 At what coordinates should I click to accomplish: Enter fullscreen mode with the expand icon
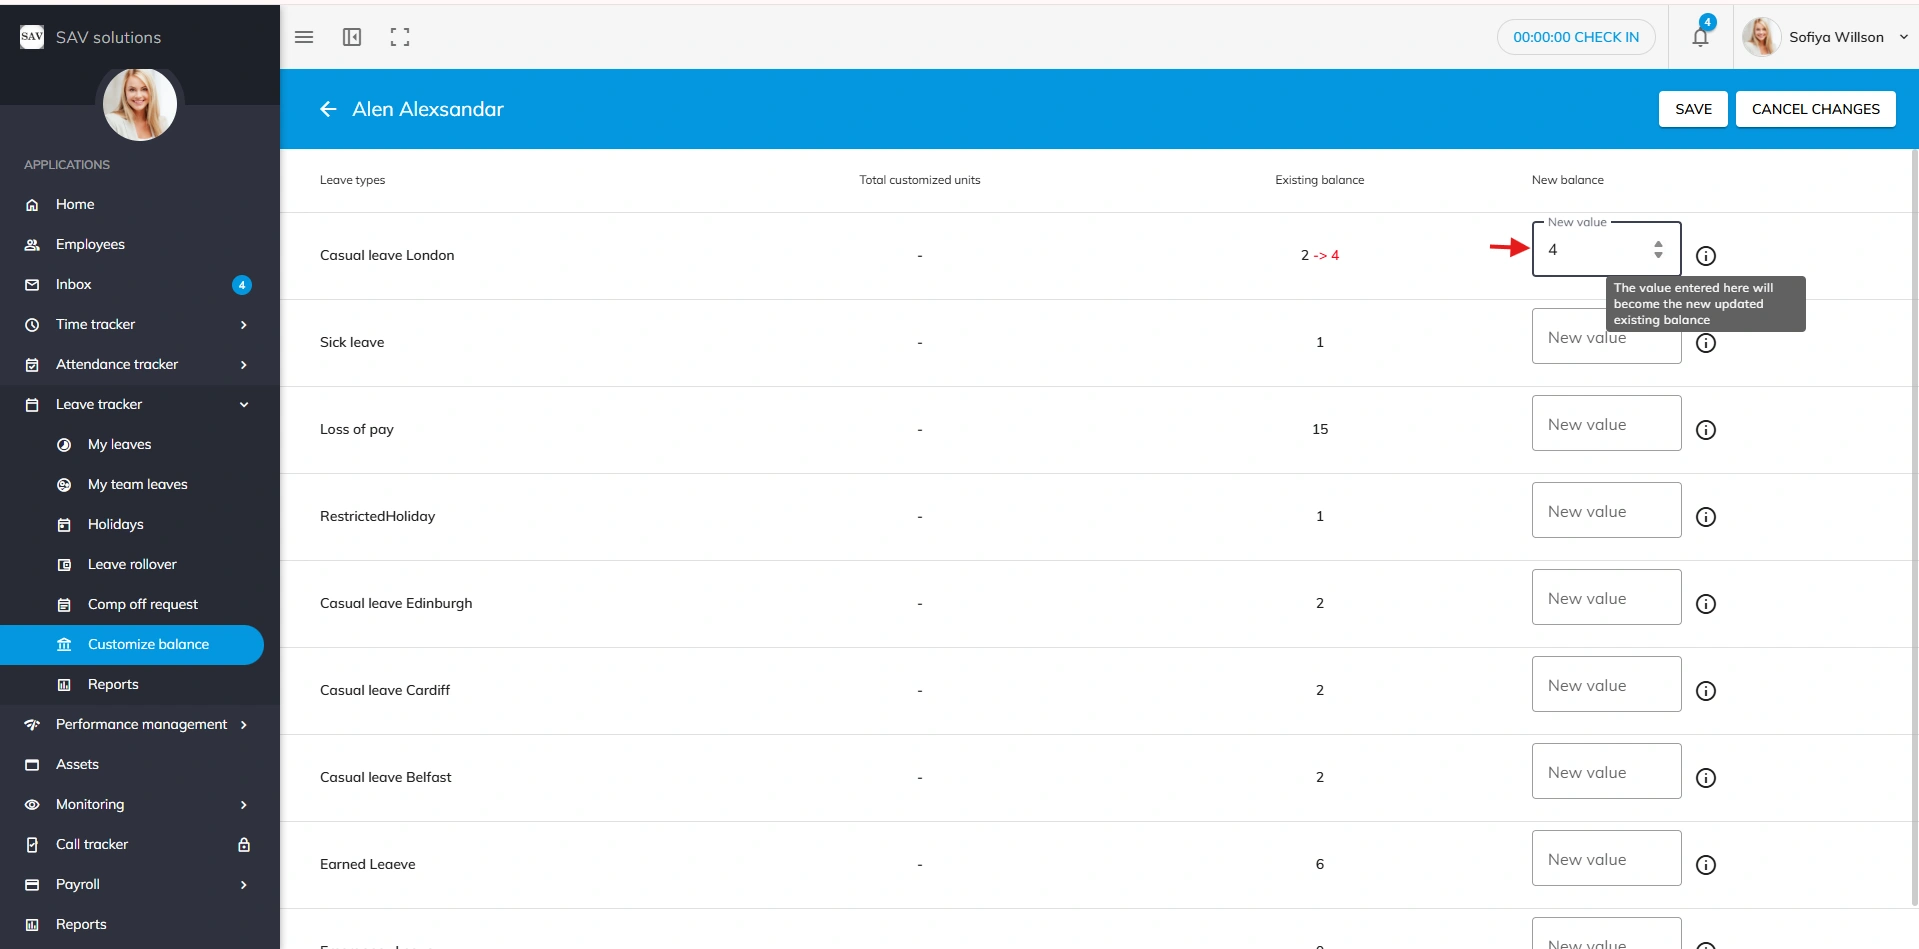(x=400, y=37)
